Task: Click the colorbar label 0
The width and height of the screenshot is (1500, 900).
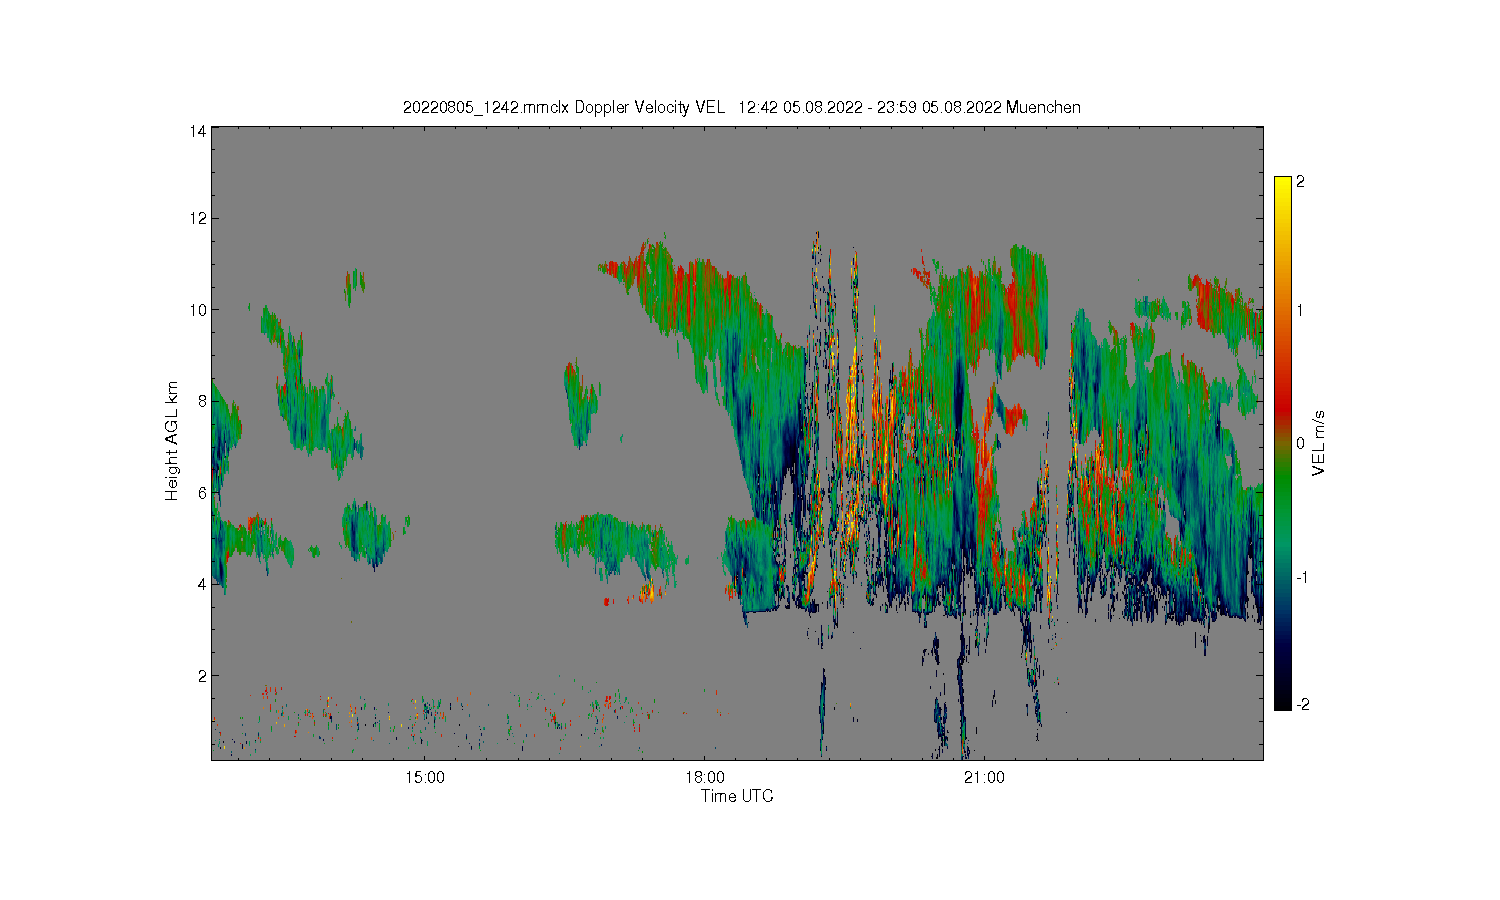Action: coord(1300,443)
